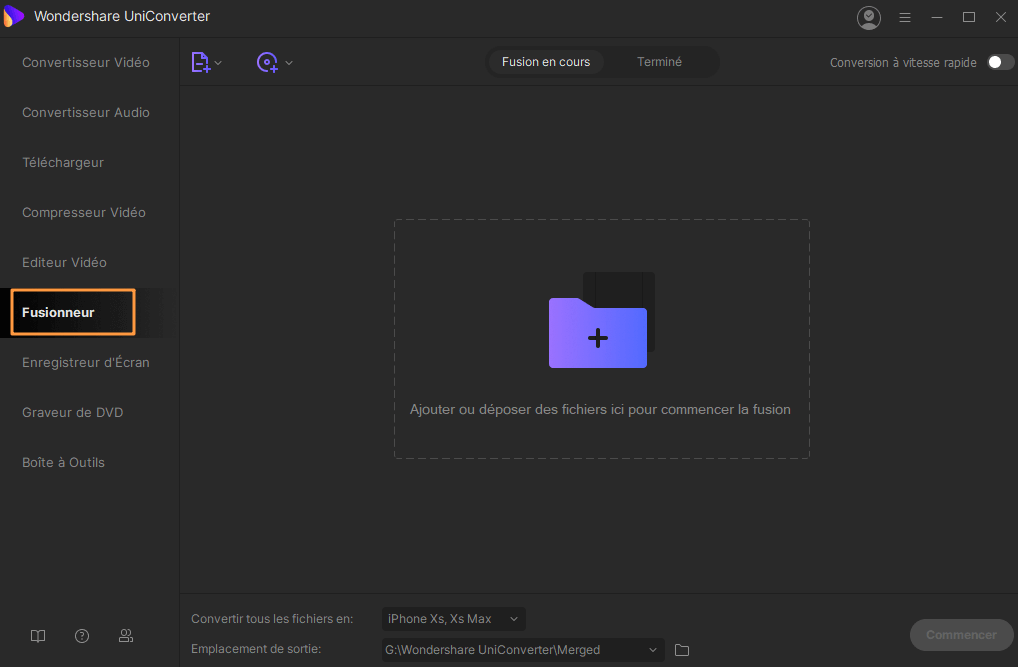
Task: Open Graveur de DVD section
Action: pos(73,412)
